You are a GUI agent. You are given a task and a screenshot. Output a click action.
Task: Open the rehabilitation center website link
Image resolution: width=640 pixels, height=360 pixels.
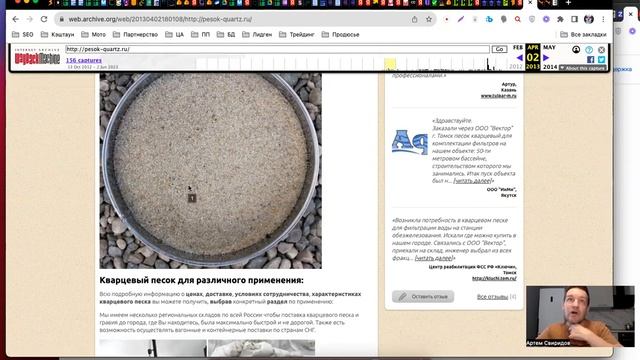click(x=494, y=278)
